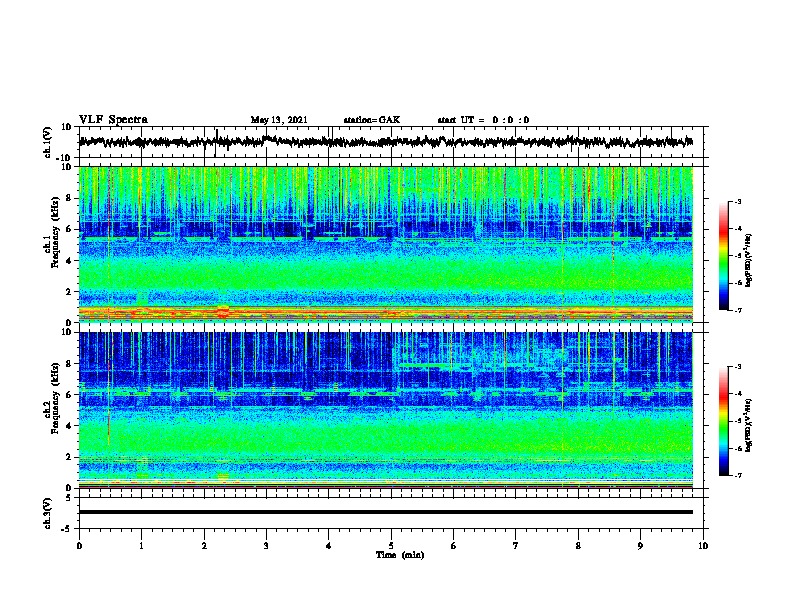Click the time axis tick label "5"
792x612 pixels.
click(391, 546)
